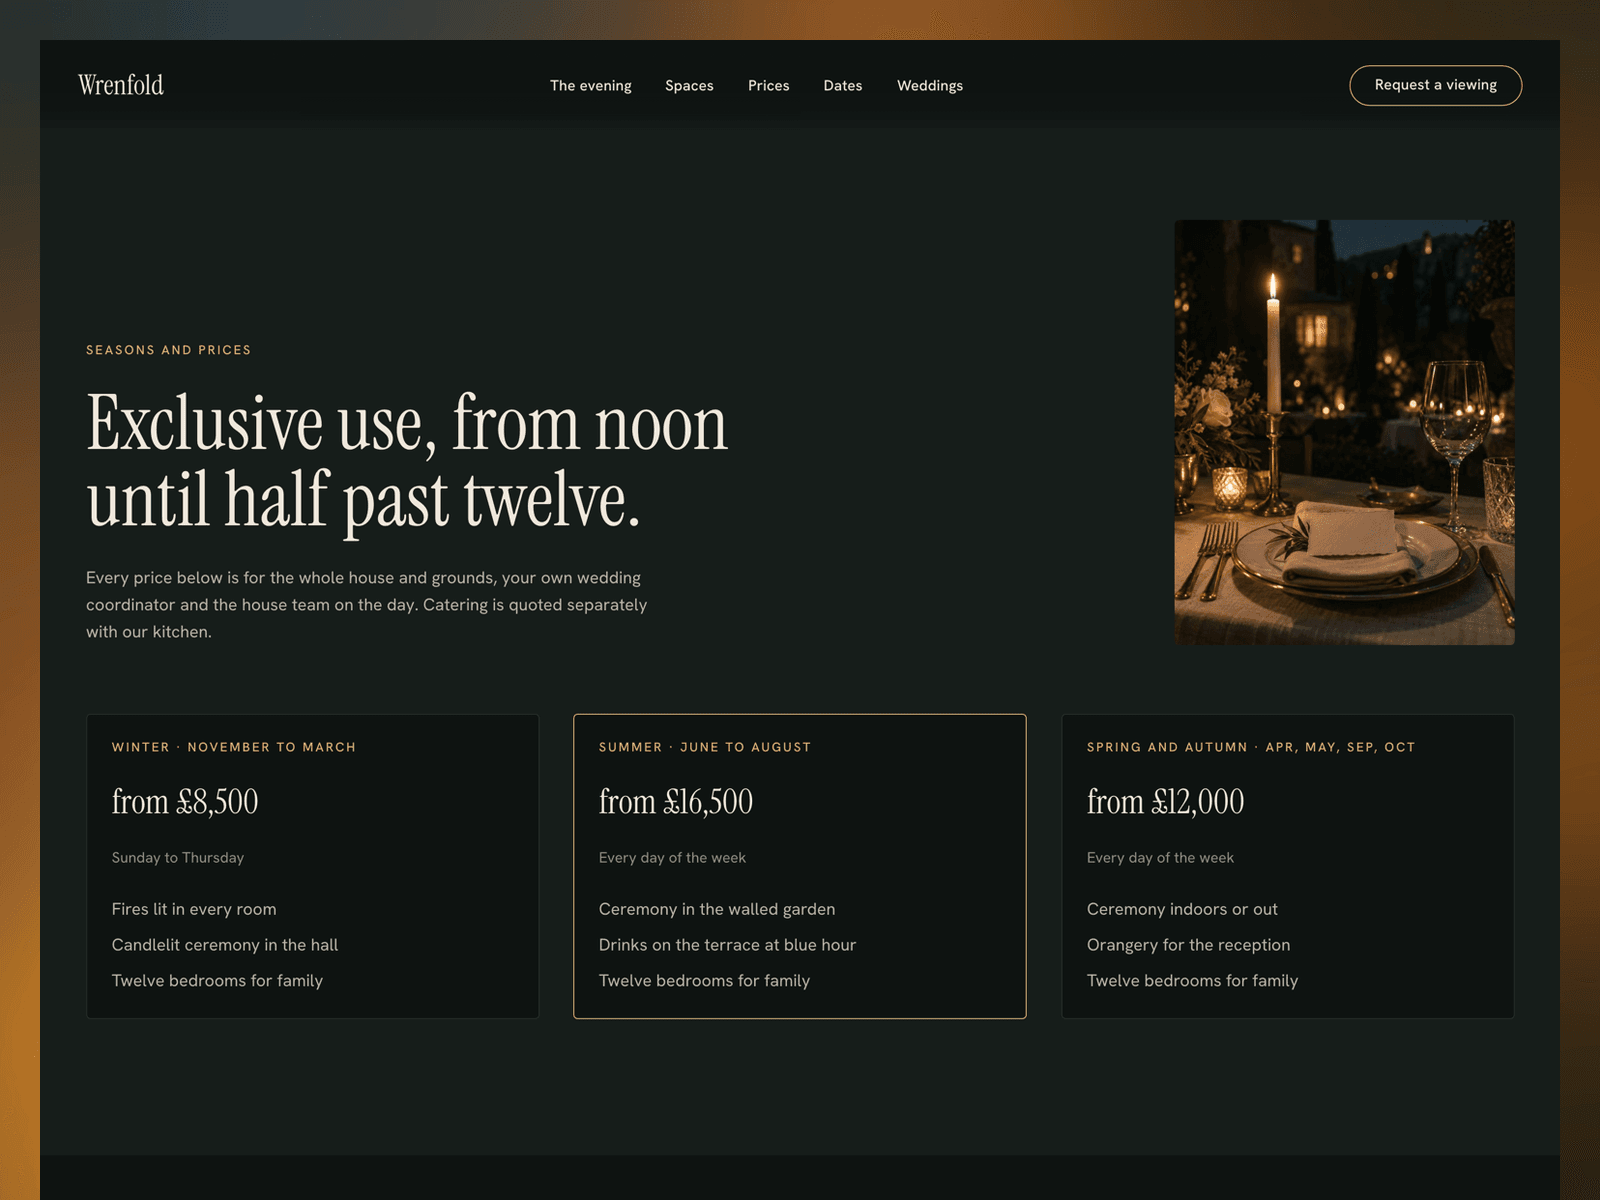
Task: Open the Dates nav item
Action: tap(843, 86)
